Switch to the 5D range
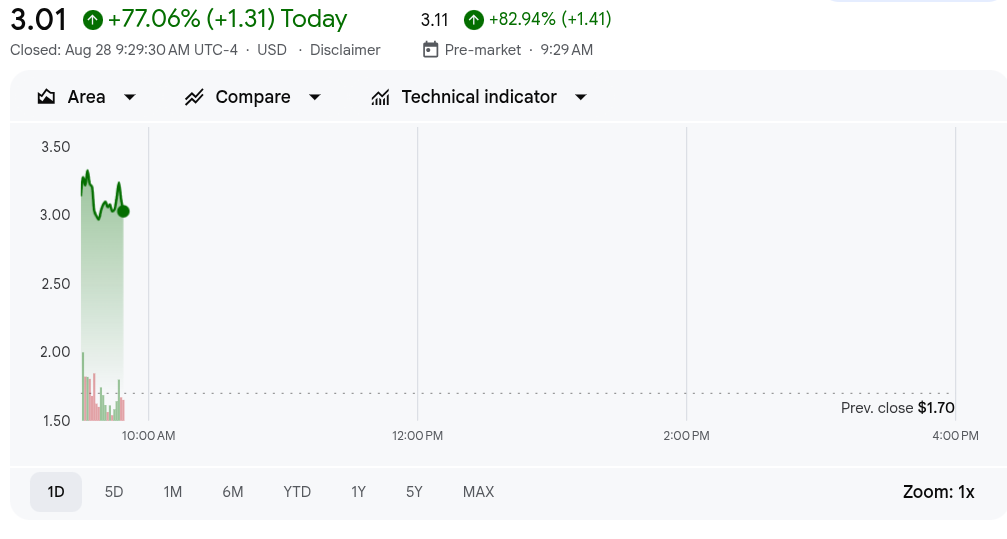 (114, 492)
